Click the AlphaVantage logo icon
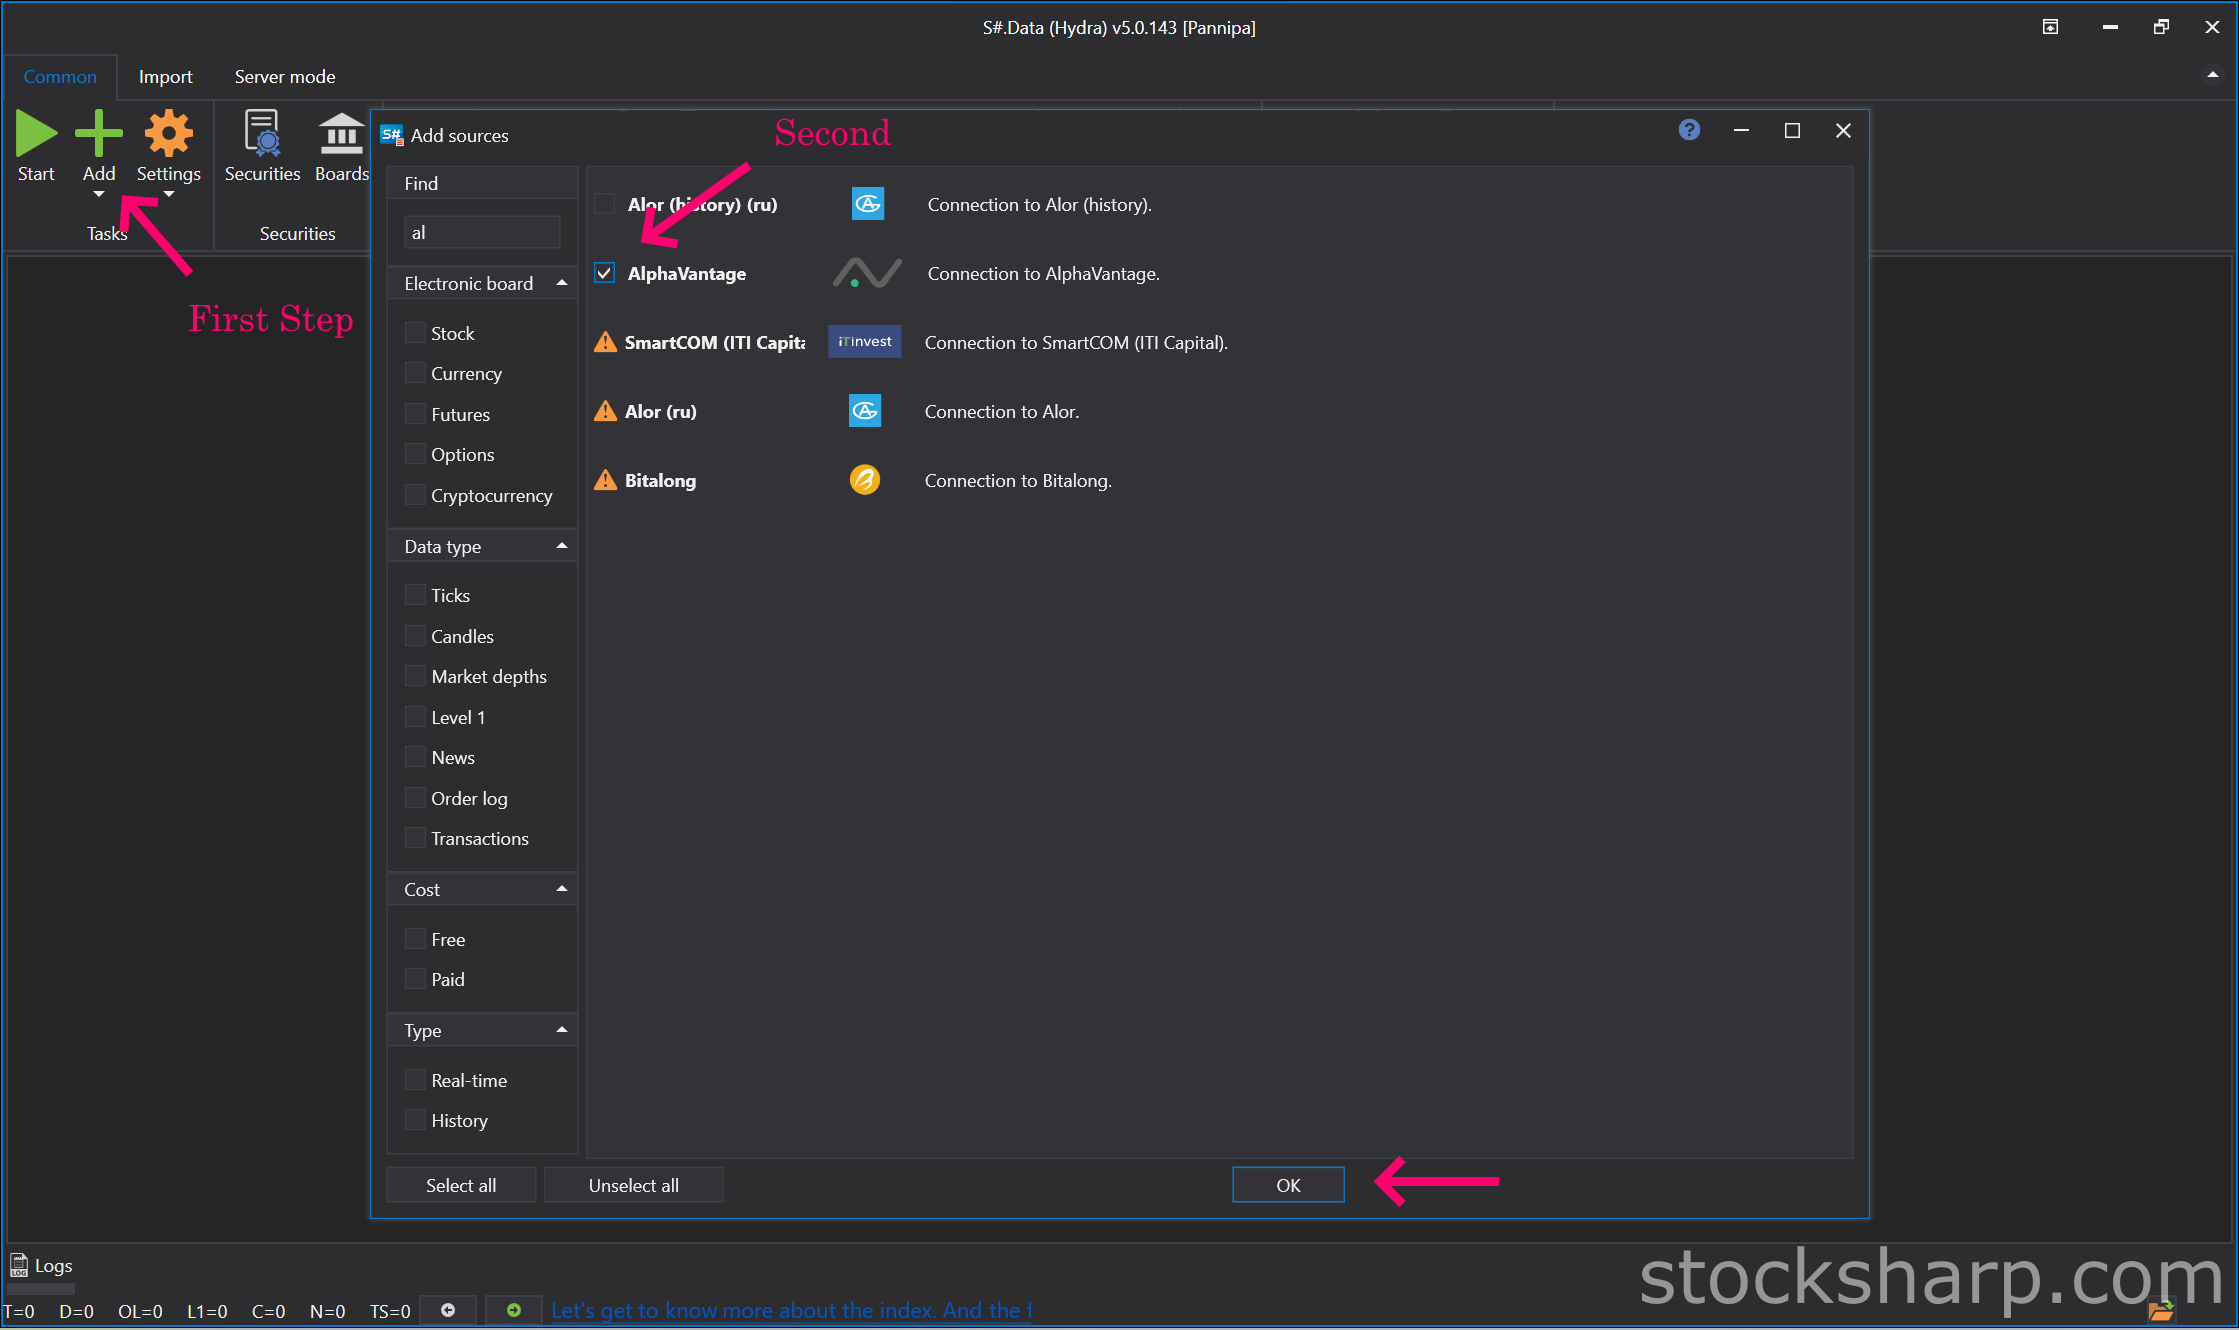This screenshot has width=2239, height=1330. click(x=866, y=273)
